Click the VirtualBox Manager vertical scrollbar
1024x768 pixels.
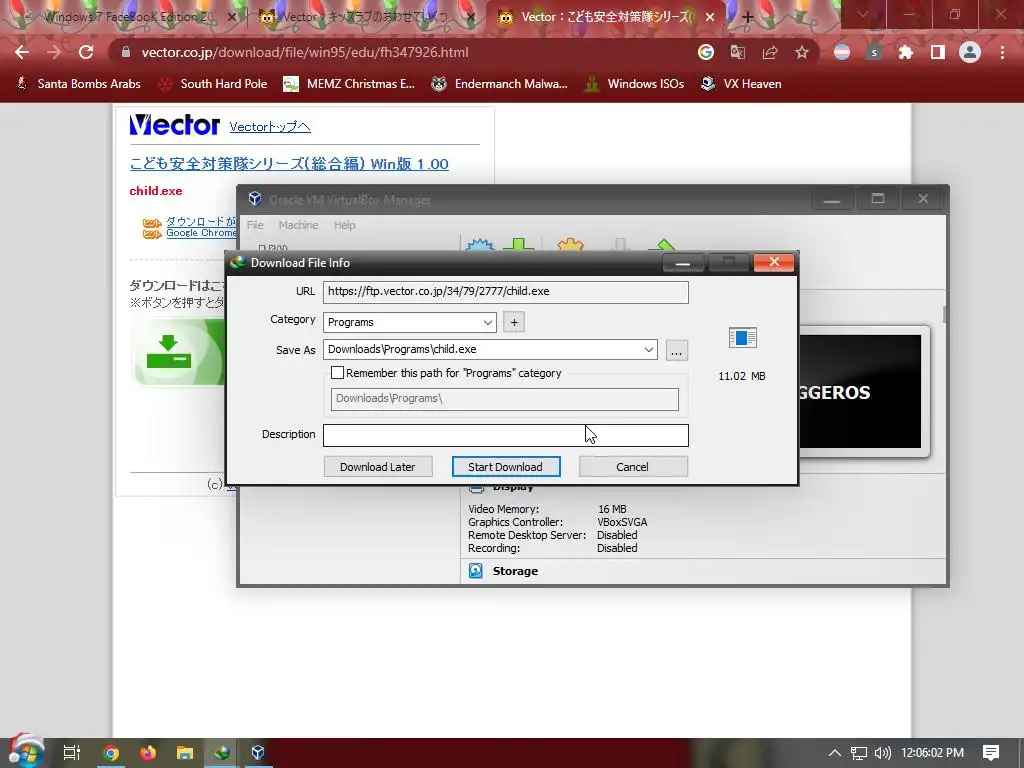coord(945,313)
